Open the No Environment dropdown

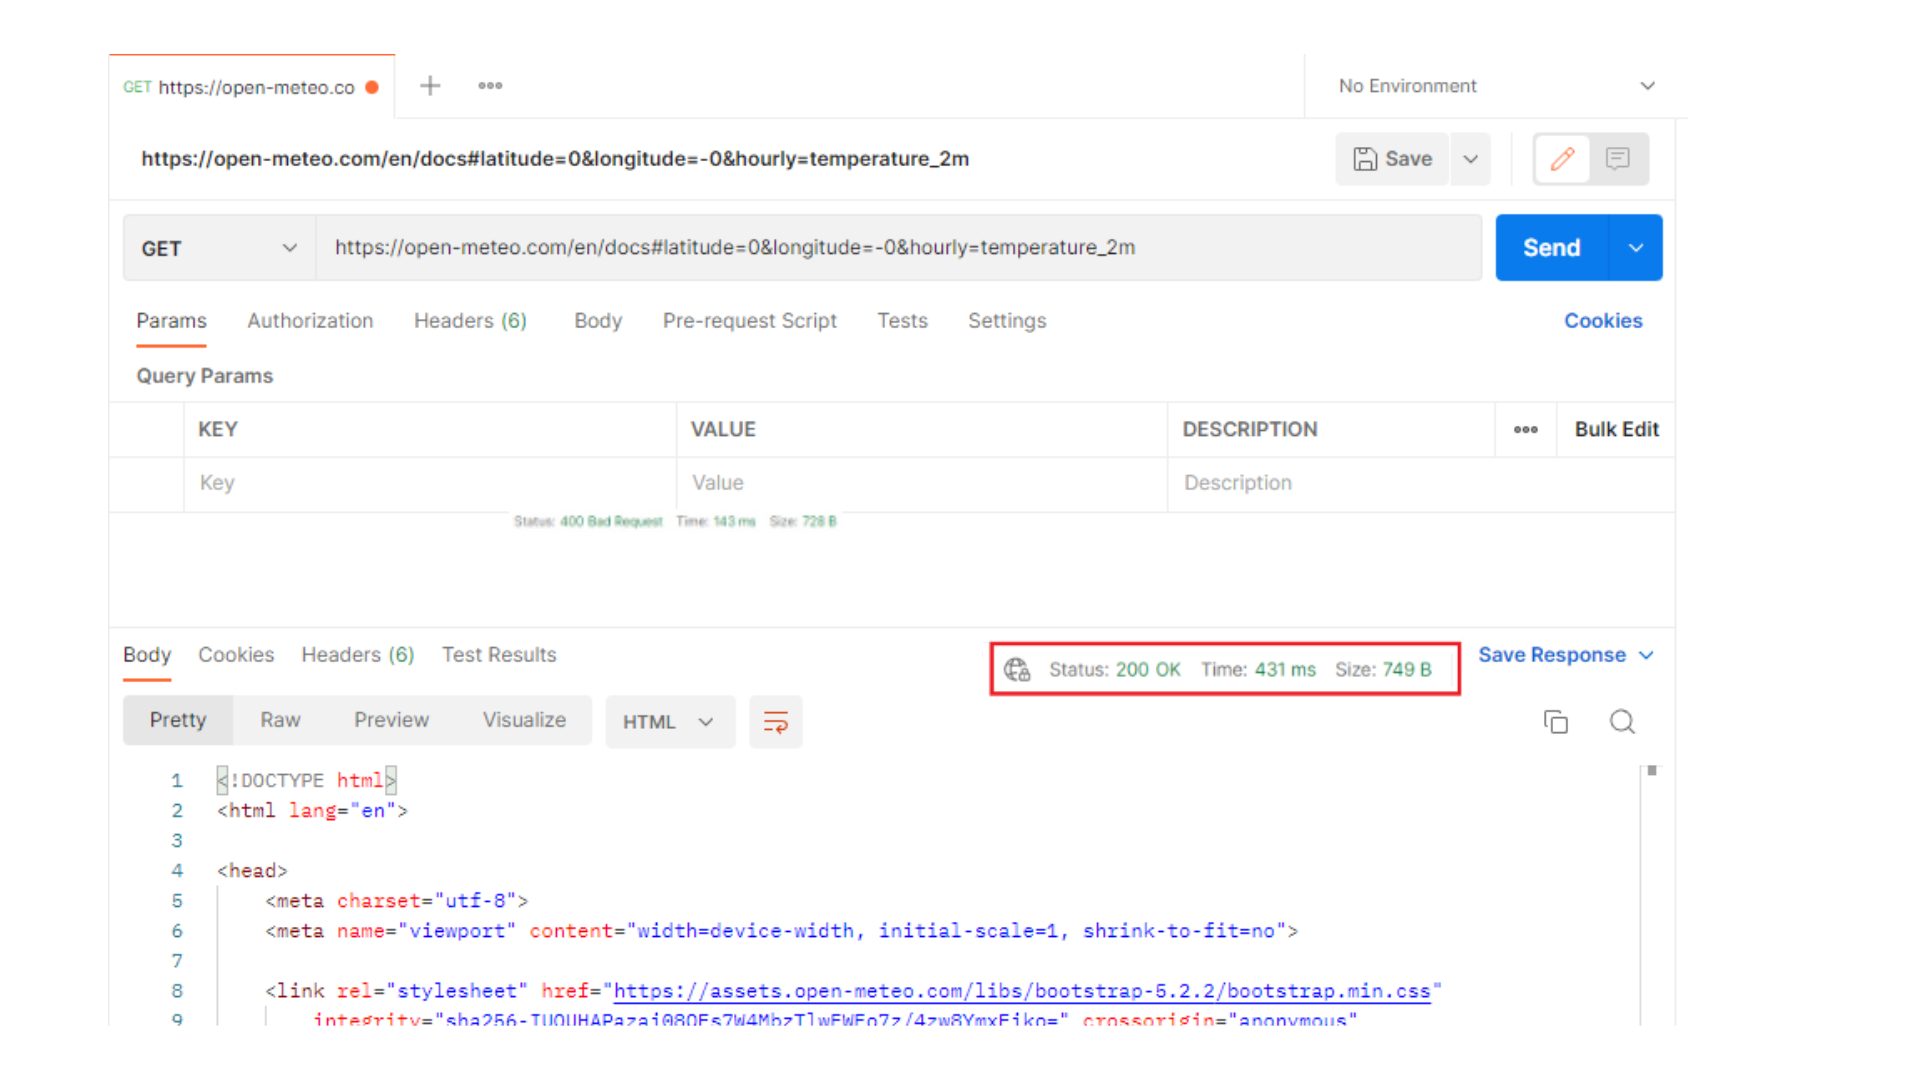click(x=1497, y=86)
